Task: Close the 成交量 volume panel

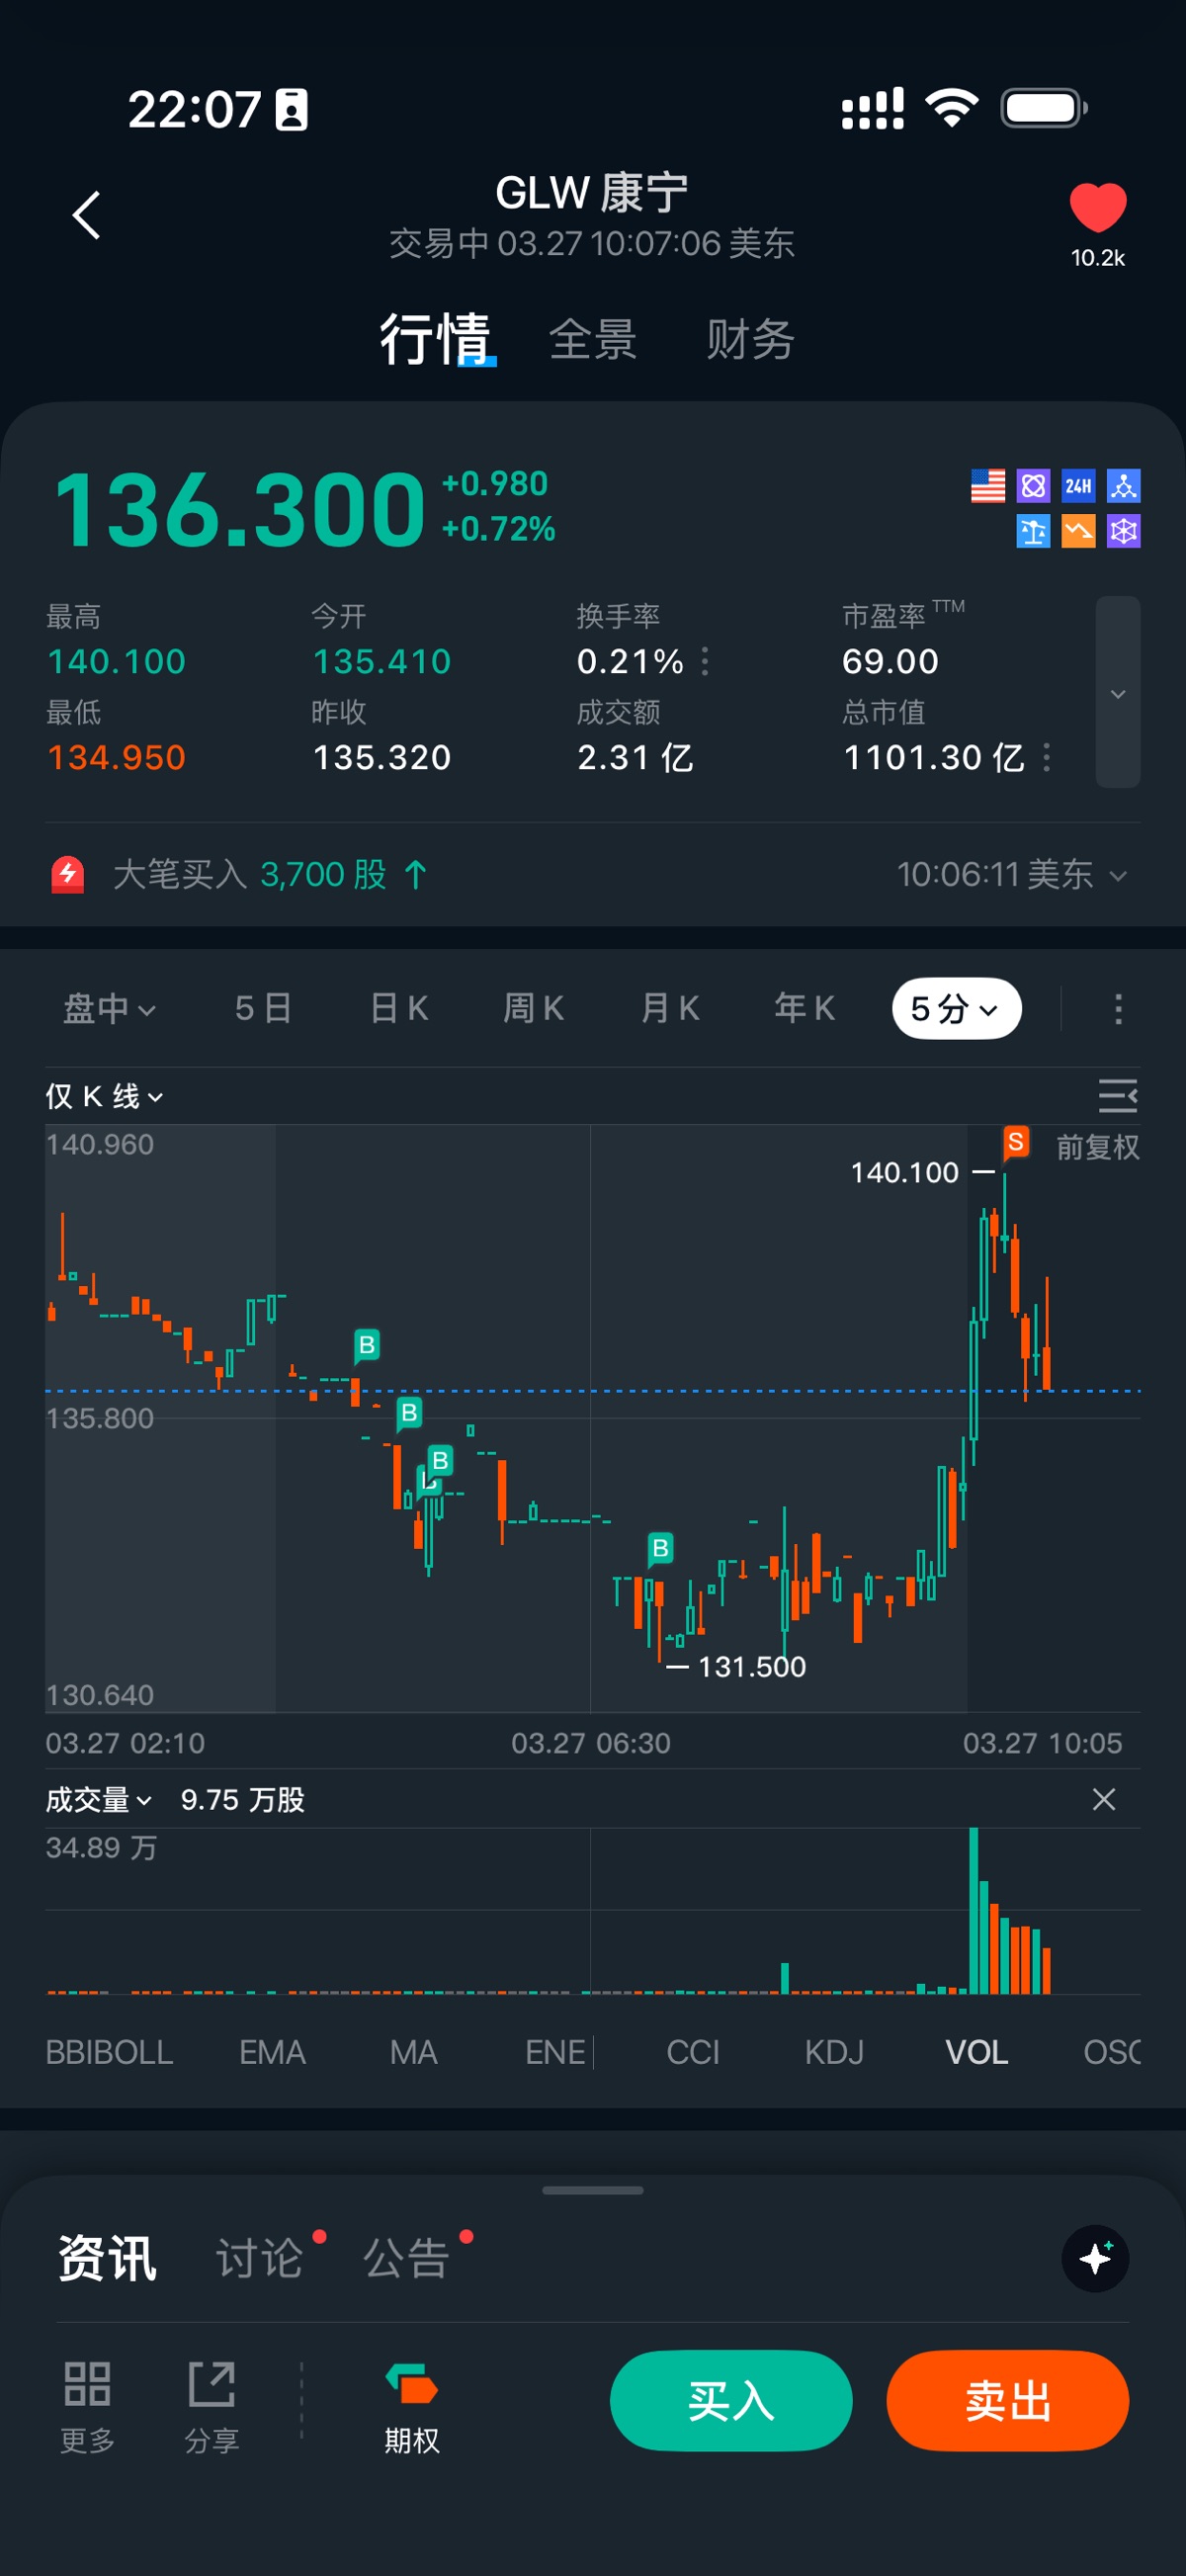Action: (x=1103, y=1799)
